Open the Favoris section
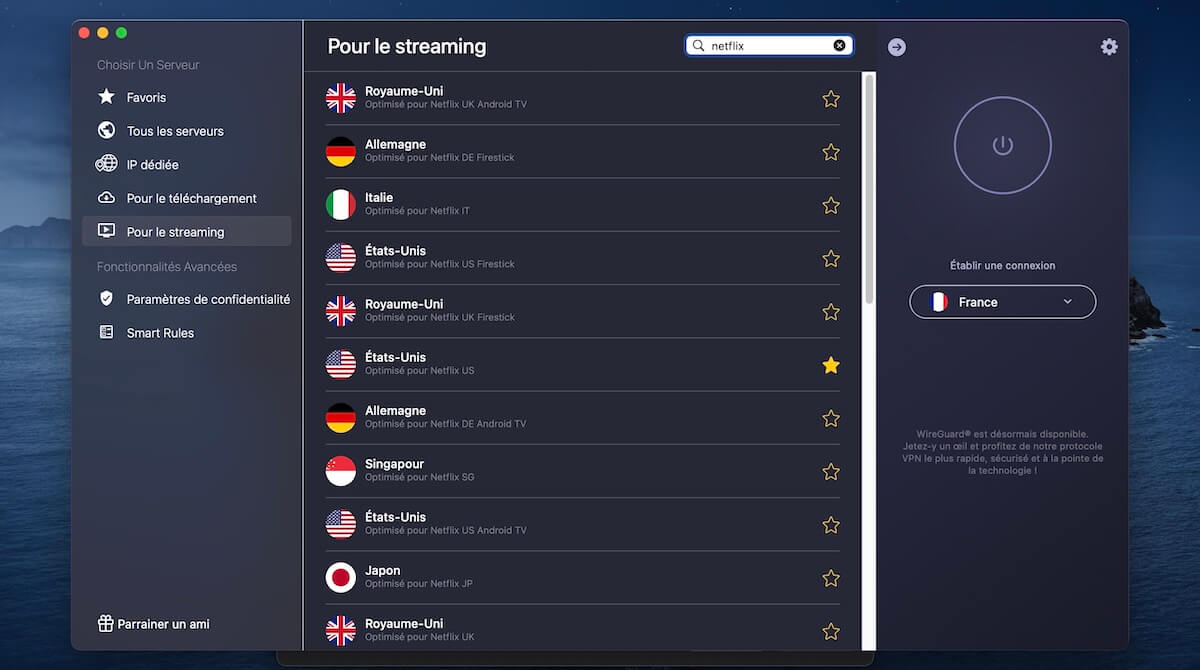 pos(187,97)
